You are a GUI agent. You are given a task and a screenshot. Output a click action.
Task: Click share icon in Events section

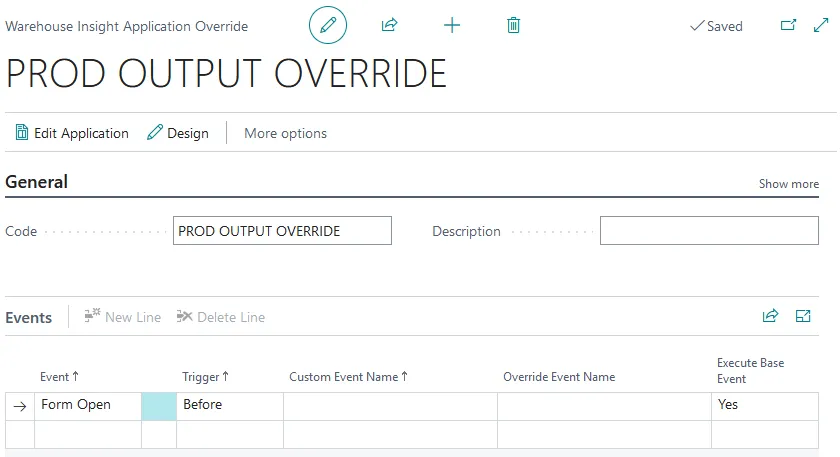point(770,316)
